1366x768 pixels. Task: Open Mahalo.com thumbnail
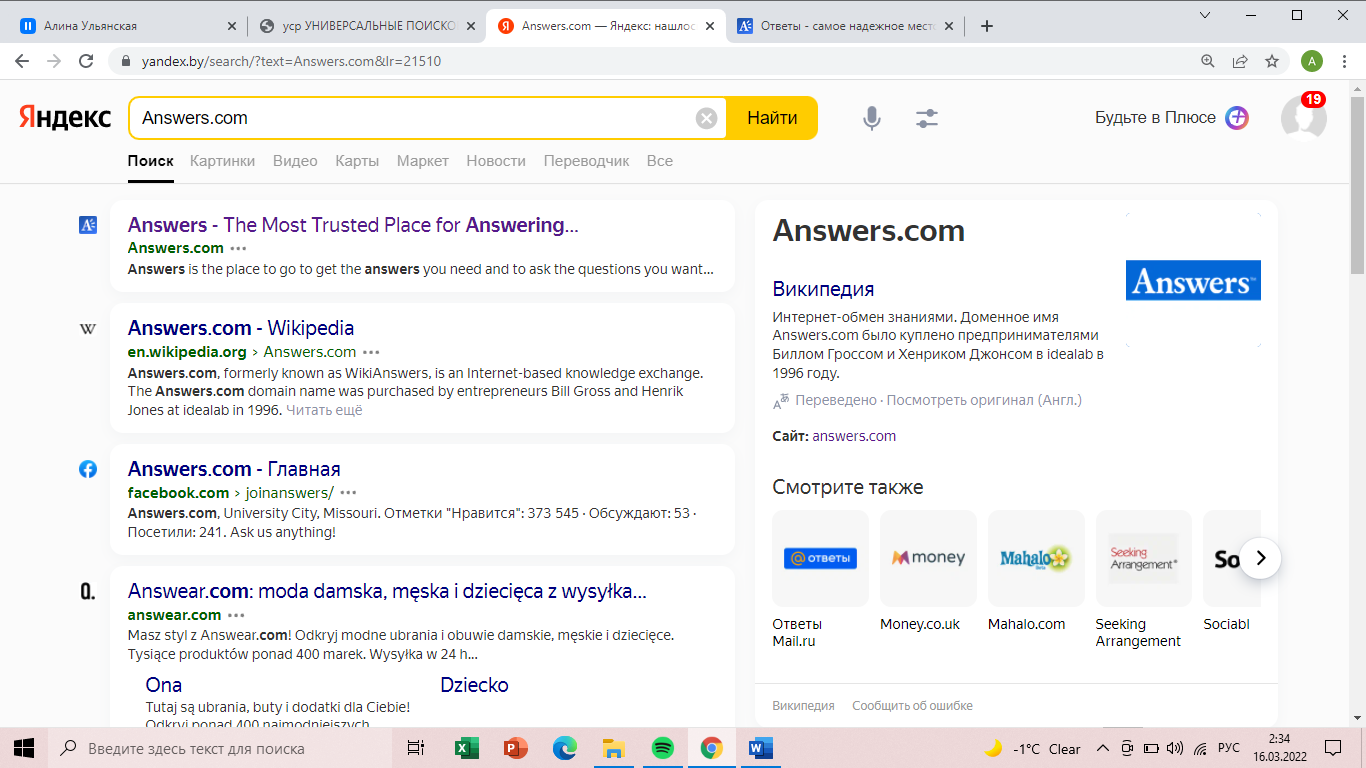pos(1036,558)
